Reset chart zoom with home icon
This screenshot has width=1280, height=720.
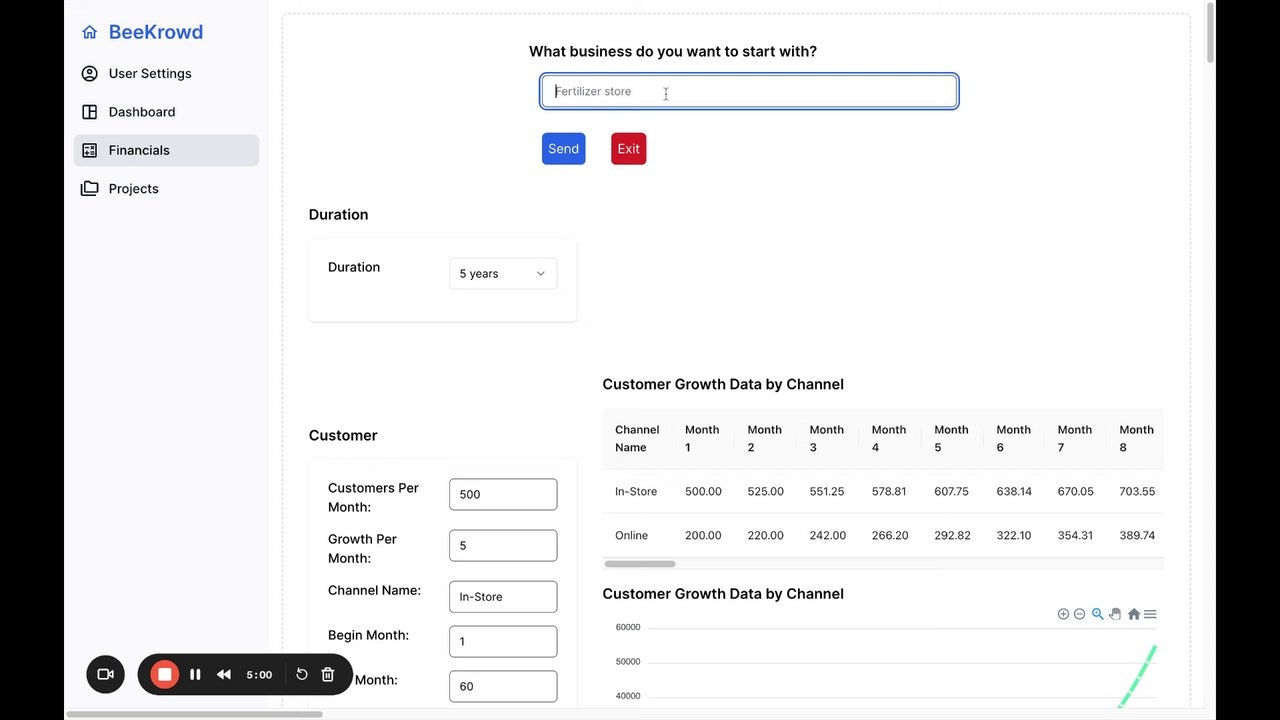coord(1133,614)
